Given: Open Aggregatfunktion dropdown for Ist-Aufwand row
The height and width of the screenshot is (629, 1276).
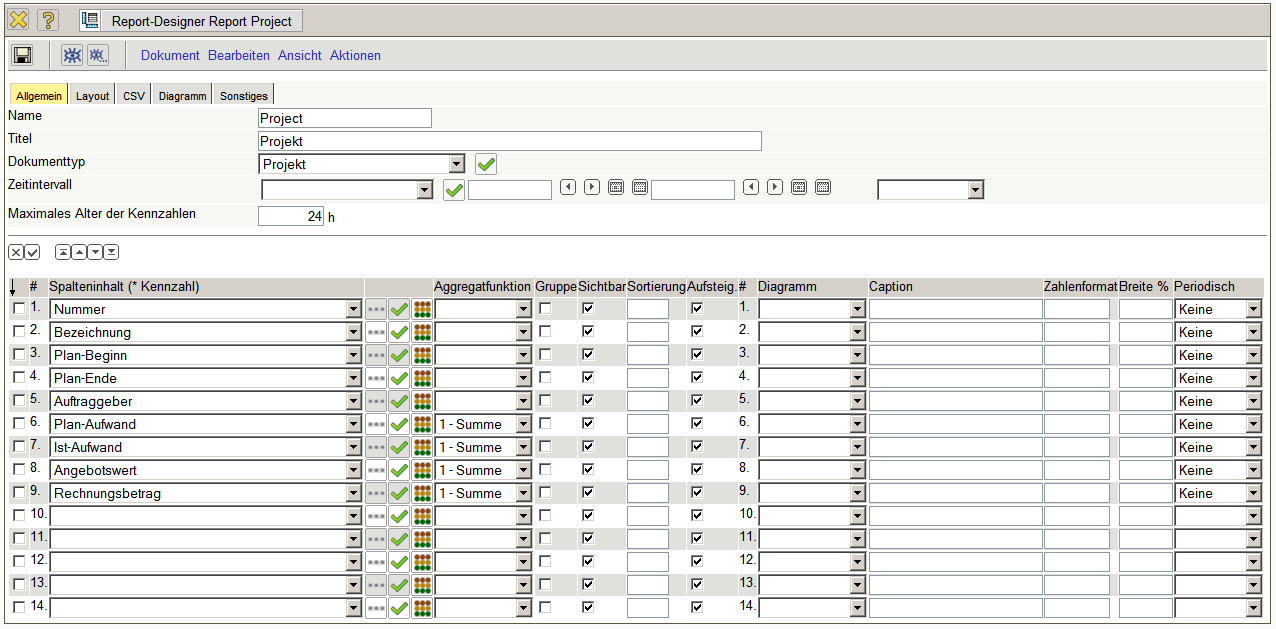Looking at the screenshot, I should (x=523, y=448).
